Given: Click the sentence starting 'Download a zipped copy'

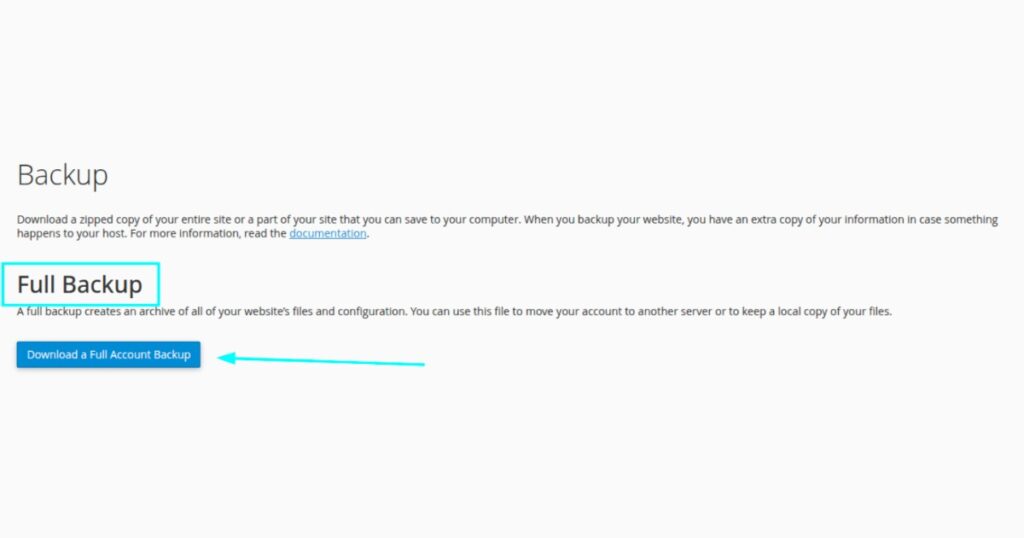Looking at the screenshot, I should point(270,219).
